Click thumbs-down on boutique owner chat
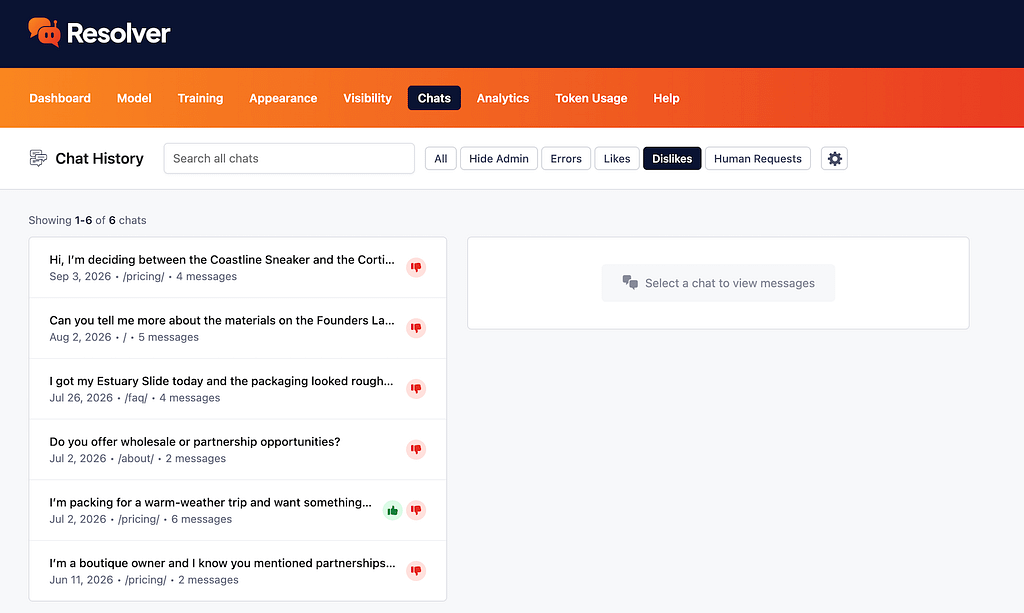This screenshot has width=1024, height=613. coord(416,571)
